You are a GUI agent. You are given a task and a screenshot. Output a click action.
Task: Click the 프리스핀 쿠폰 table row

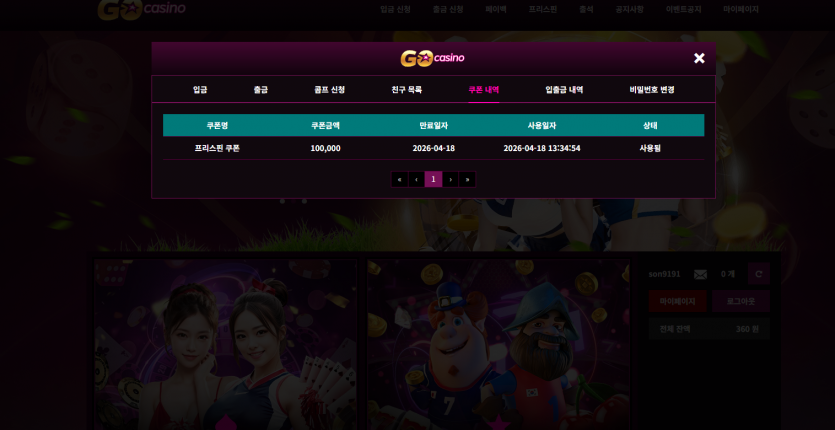[x=433, y=148]
